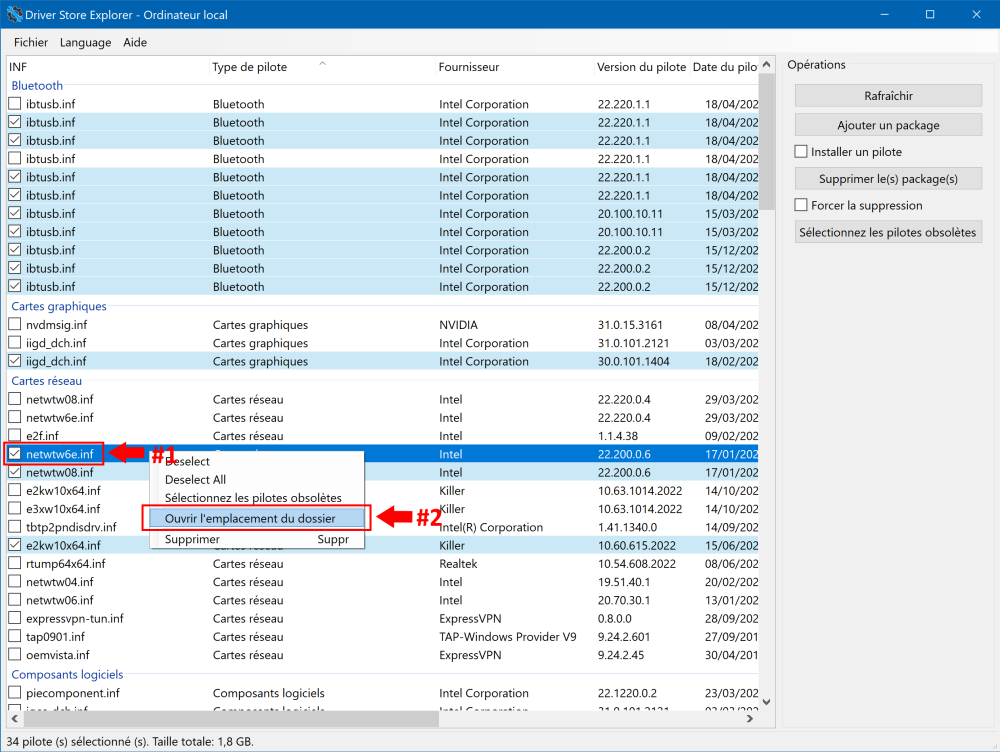Select Deselect All in context menu
1000x752 pixels.
tap(196, 480)
